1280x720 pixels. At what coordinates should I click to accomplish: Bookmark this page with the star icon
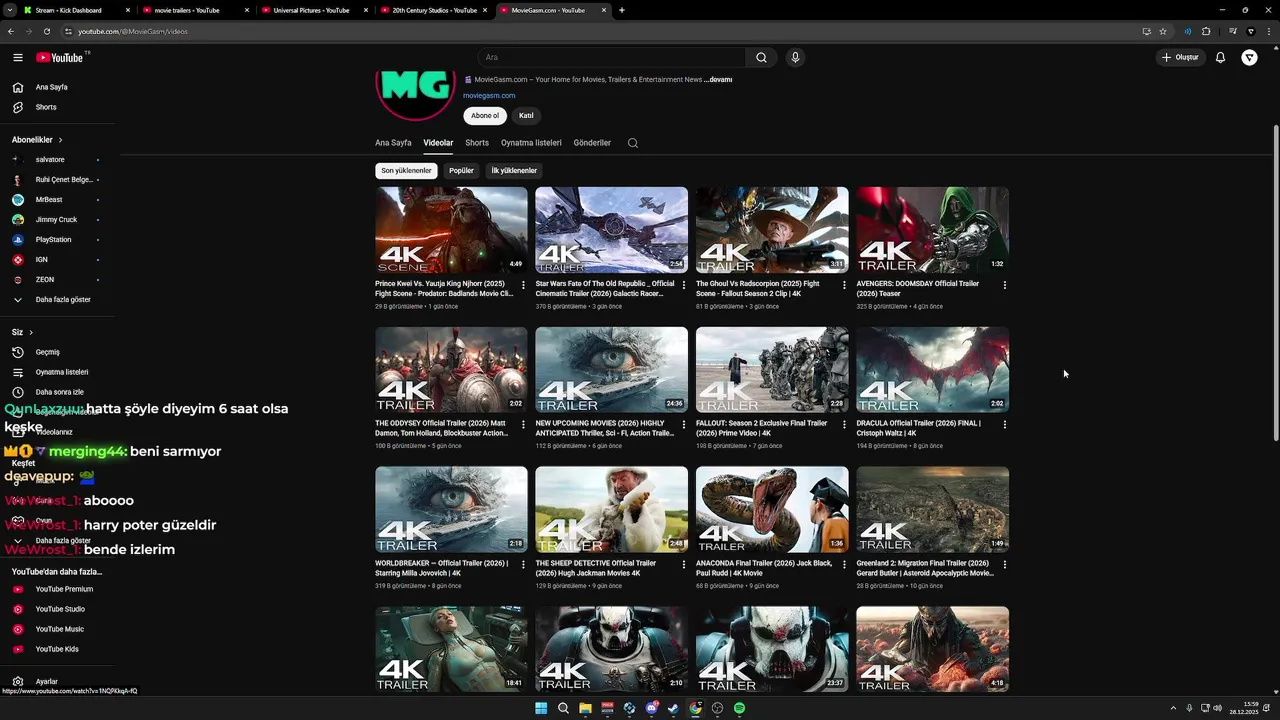coord(1163,31)
